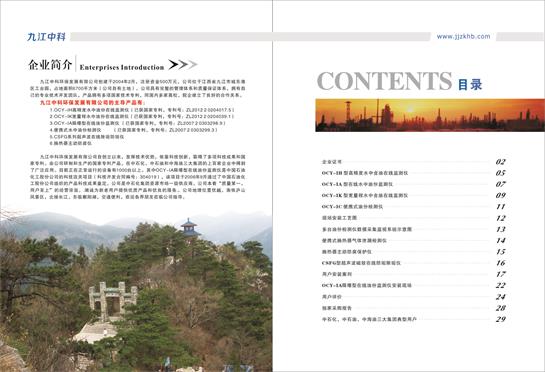Click the blue 目录 label
Viewport: 545px width, 372px height.
click(x=470, y=84)
